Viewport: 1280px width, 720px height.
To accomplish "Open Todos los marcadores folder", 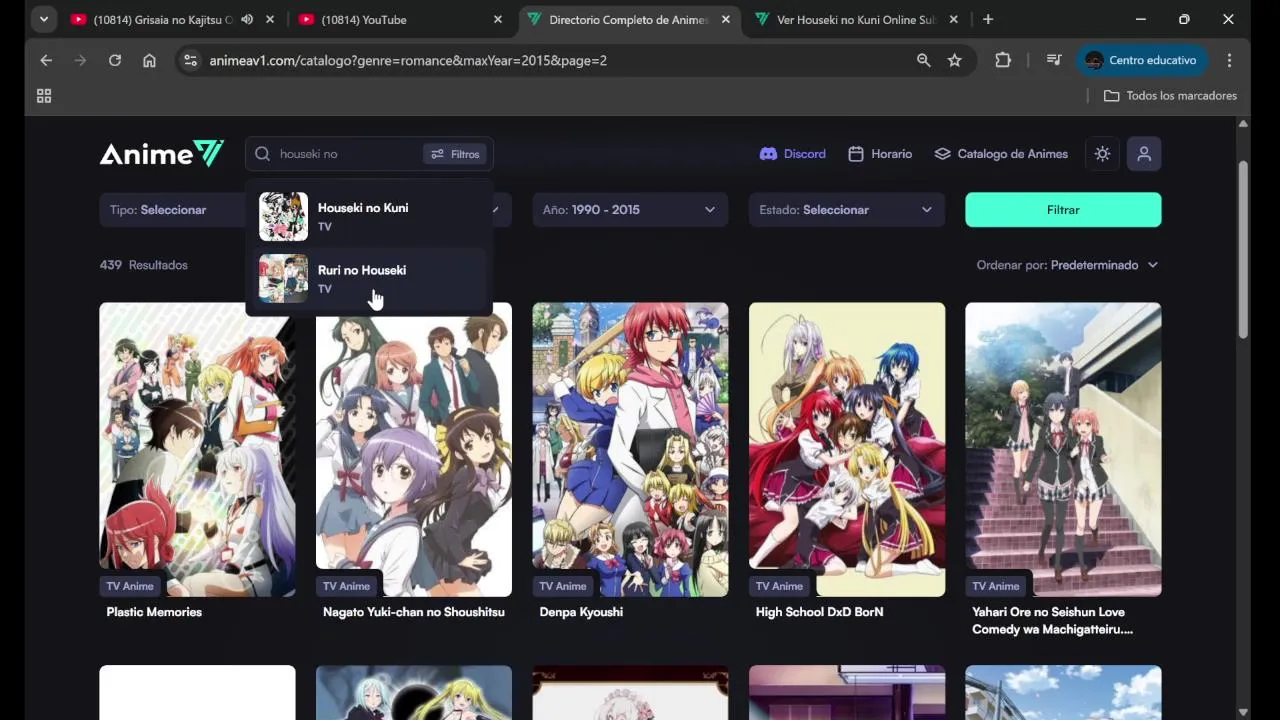I will coord(1170,96).
